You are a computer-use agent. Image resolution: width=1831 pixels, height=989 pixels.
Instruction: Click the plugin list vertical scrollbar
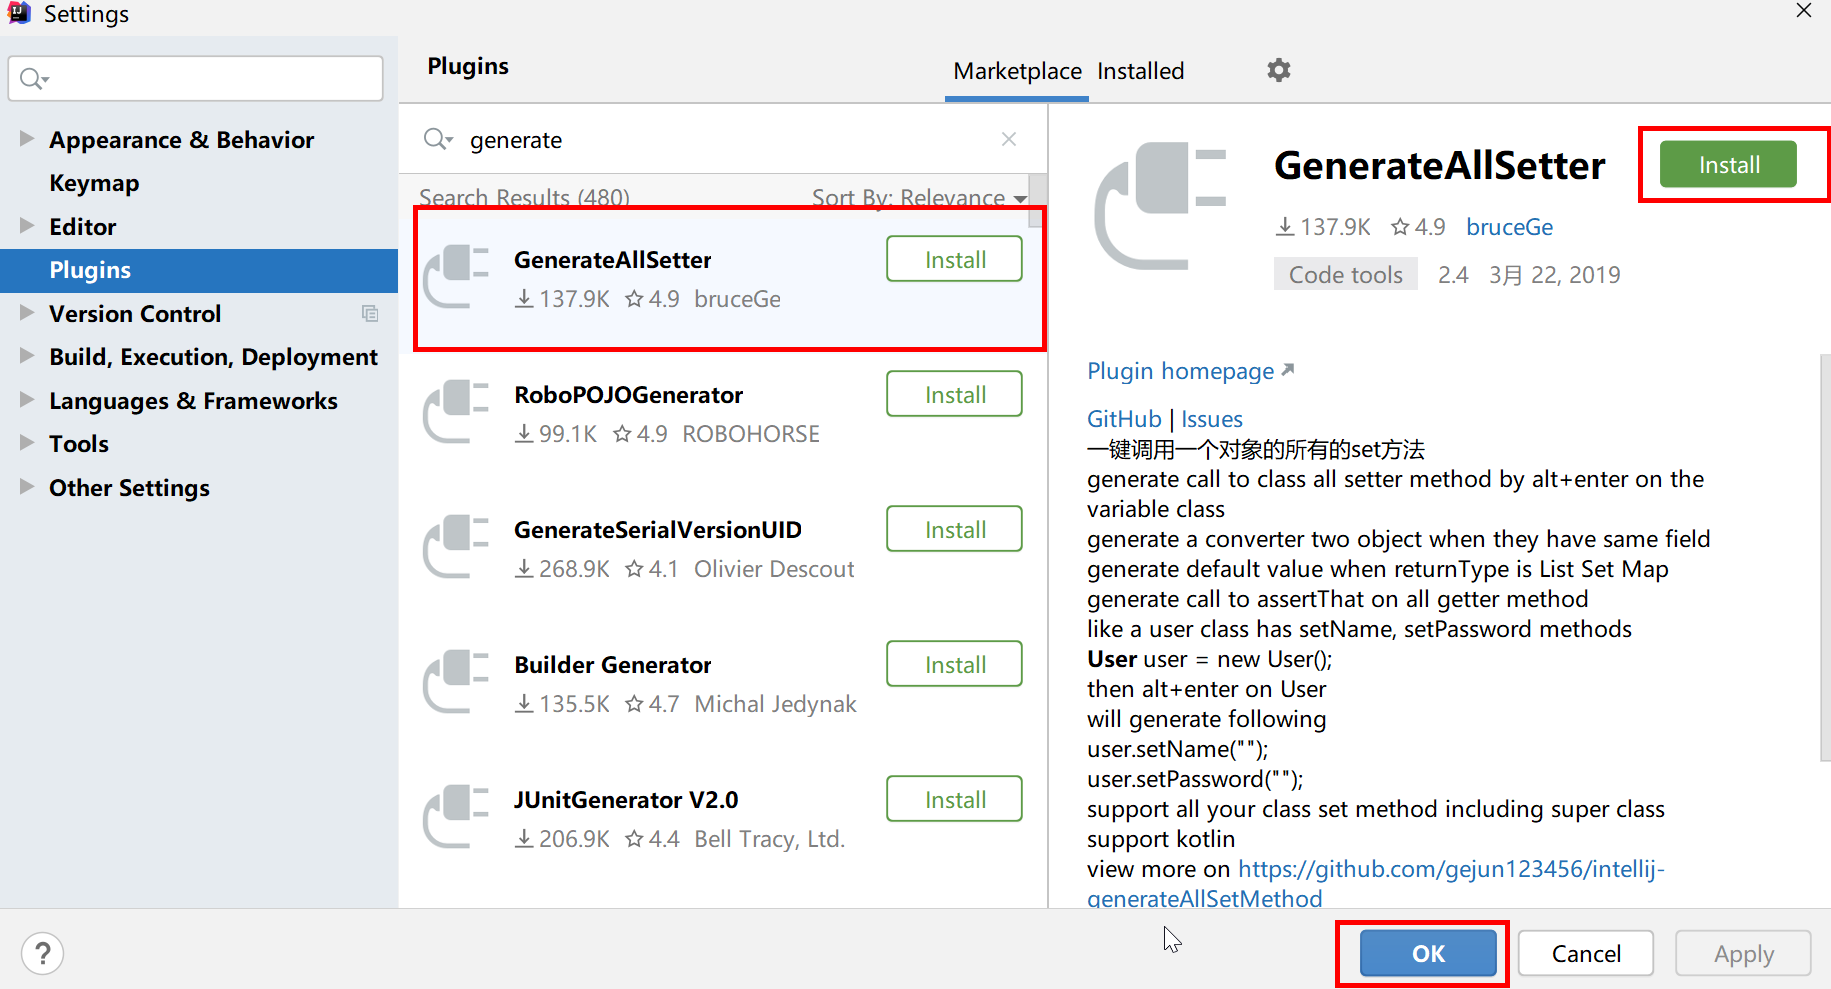point(1038,200)
